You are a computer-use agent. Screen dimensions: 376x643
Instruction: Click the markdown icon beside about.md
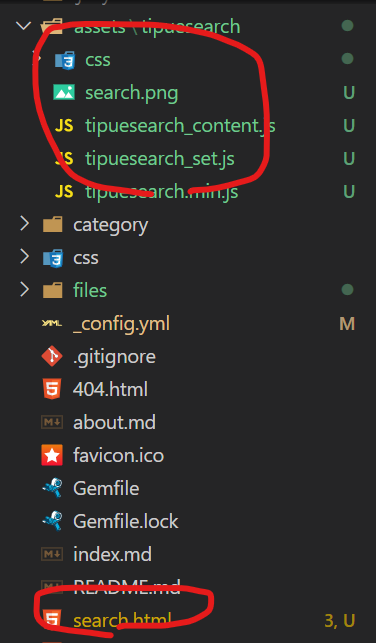[x=52, y=422]
